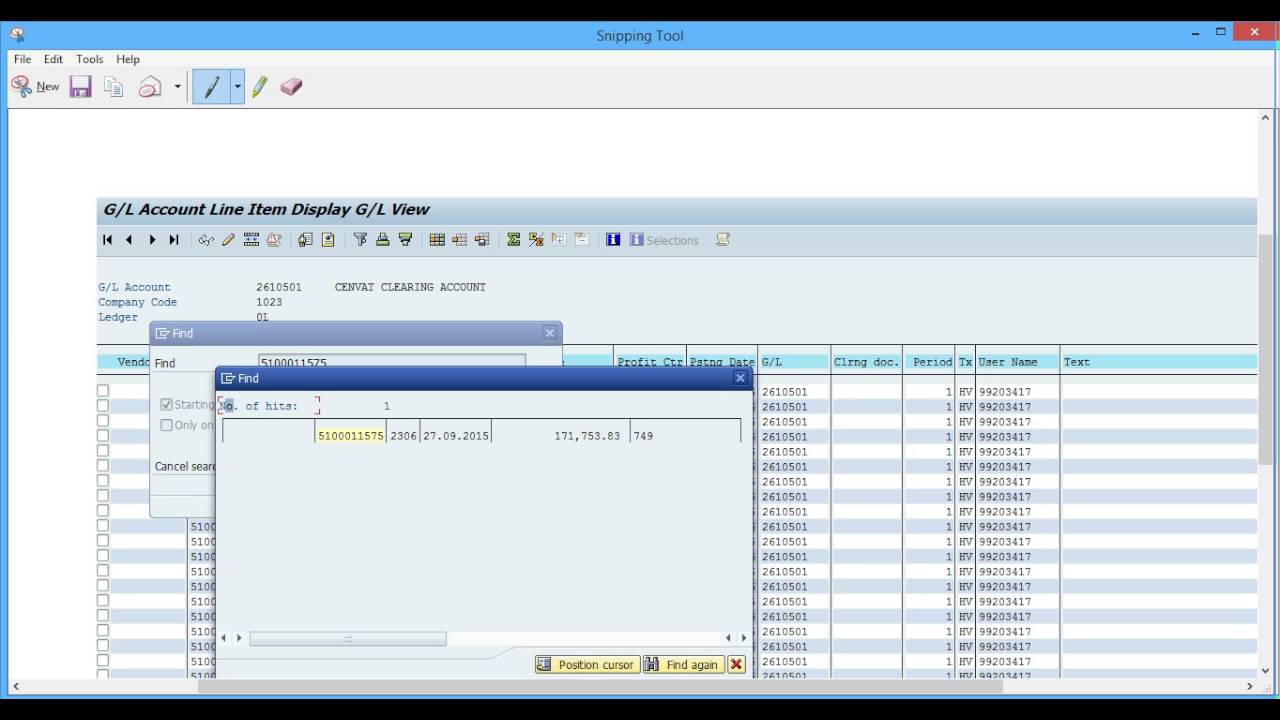The image size is (1280, 720).
Task: Click the red X cancel button
Action: (736, 665)
